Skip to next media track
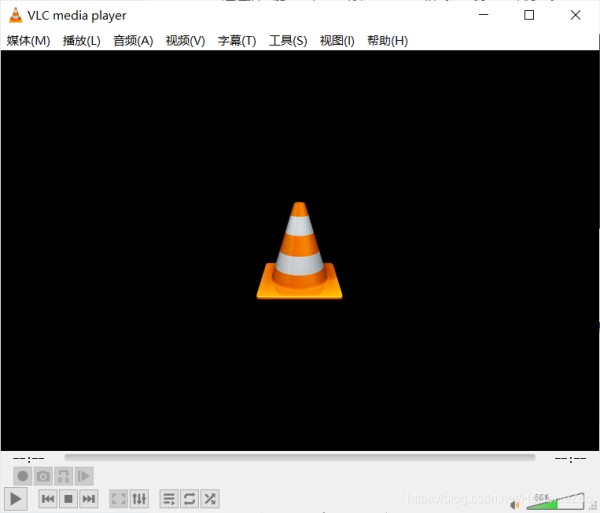 (x=89, y=499)
